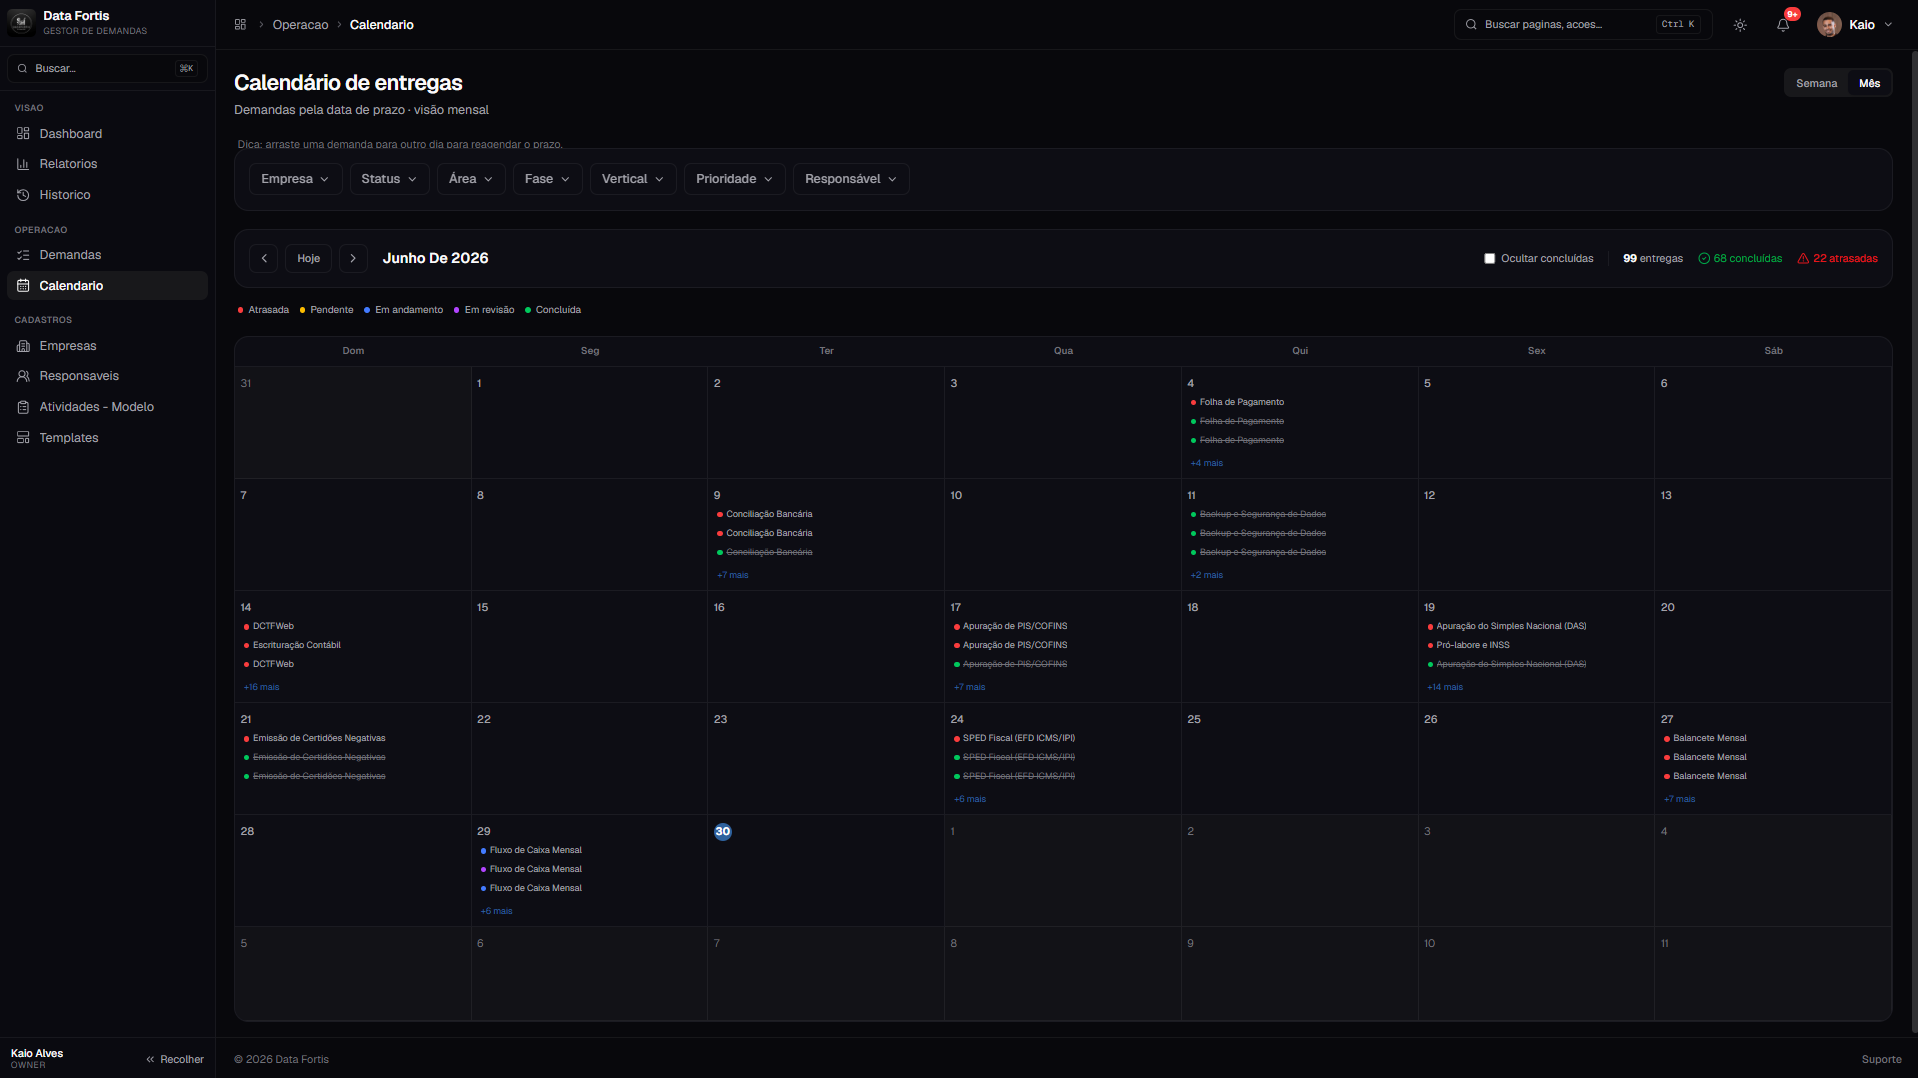Open Escrituração Contábil entry on day 14
Viewport: 1918px width, 1078px height.
(x=296, y=645)
